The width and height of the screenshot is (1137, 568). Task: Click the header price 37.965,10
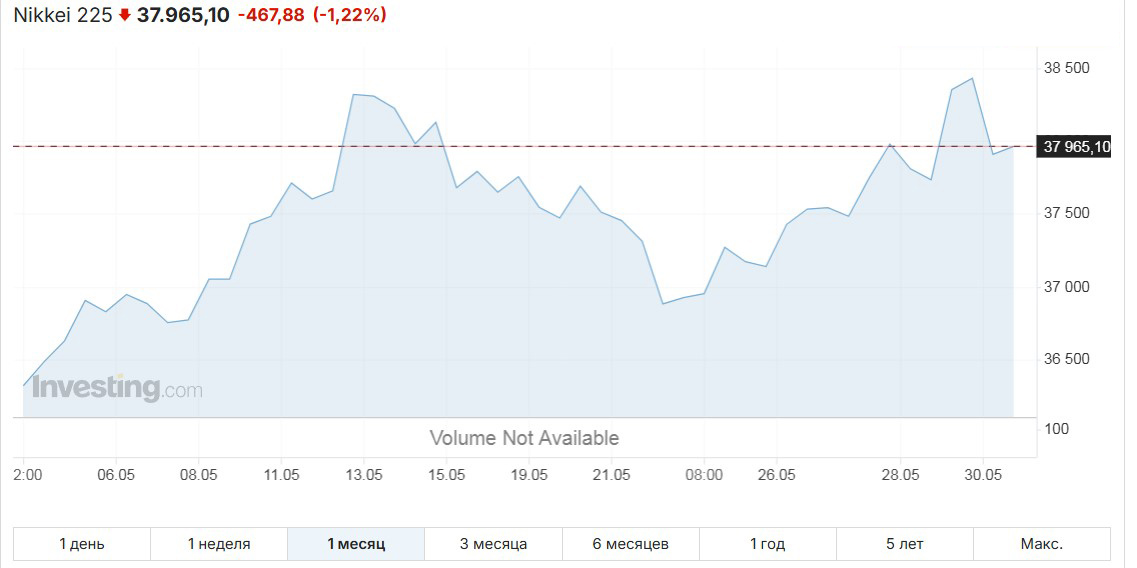(183, 15)
